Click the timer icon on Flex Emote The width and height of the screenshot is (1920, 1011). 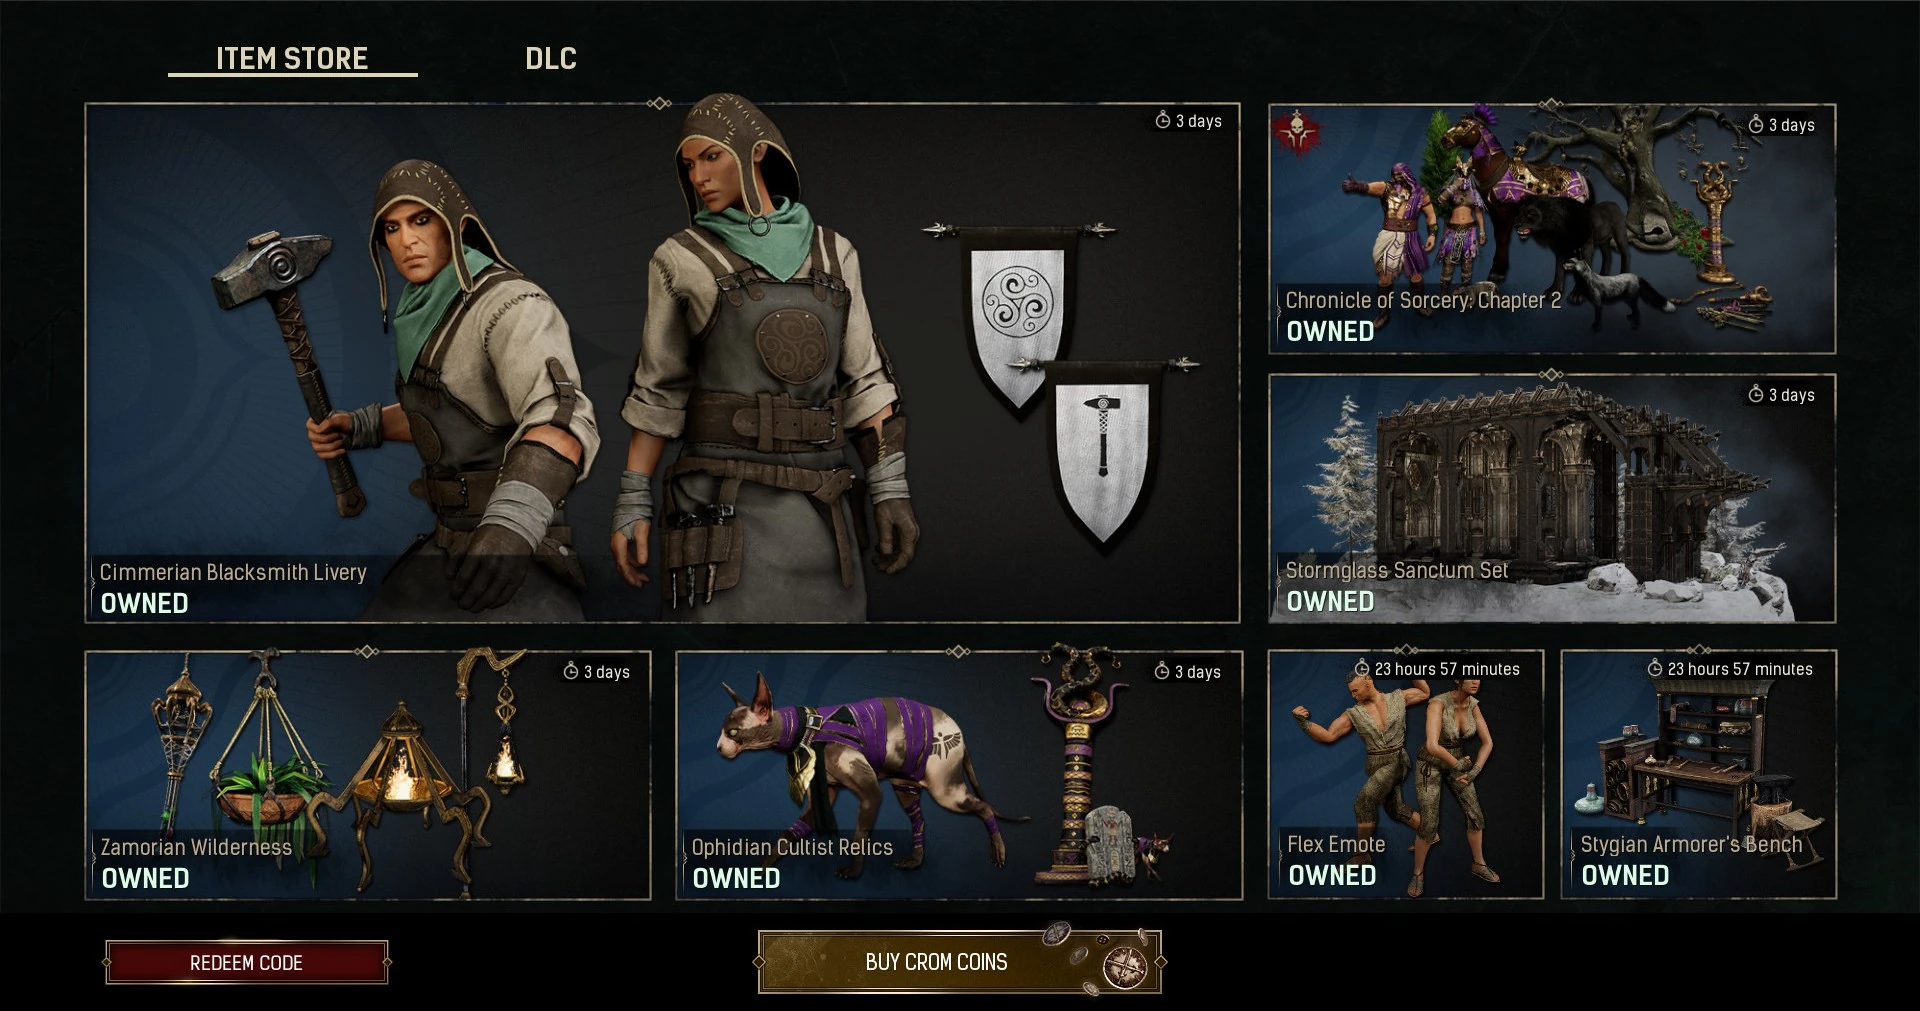click(x=1361, y=668)
